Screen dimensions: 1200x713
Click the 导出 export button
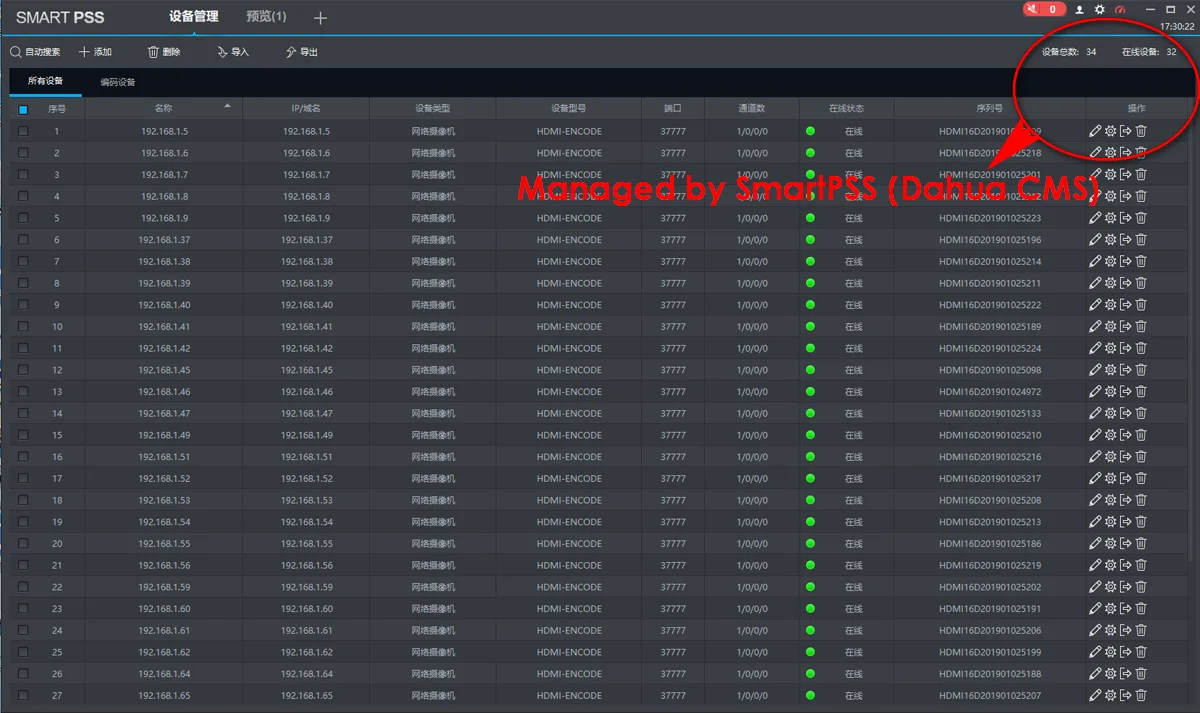302,52
